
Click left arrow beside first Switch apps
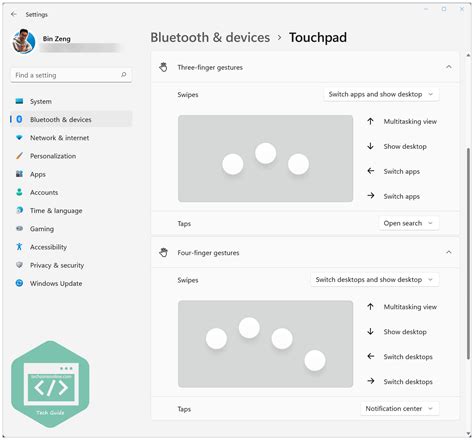click(371, 171)
